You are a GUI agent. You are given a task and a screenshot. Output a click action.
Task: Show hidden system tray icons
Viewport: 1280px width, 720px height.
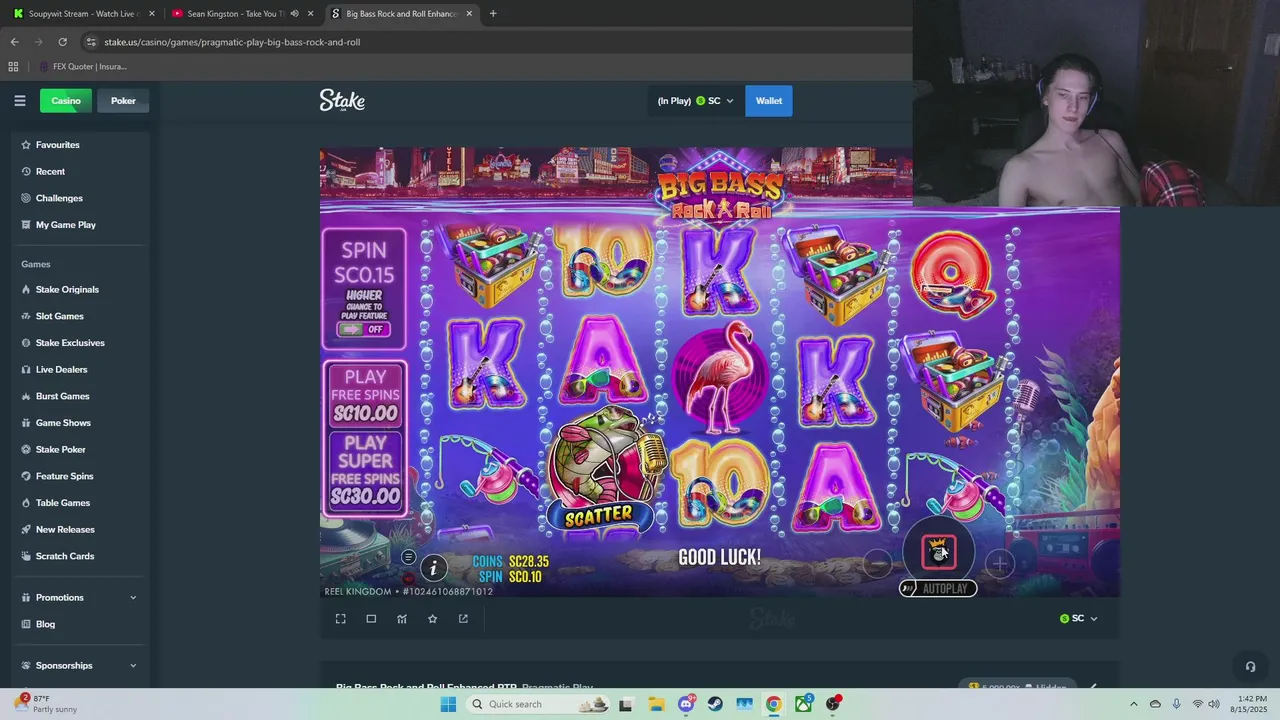(1133, 704)
